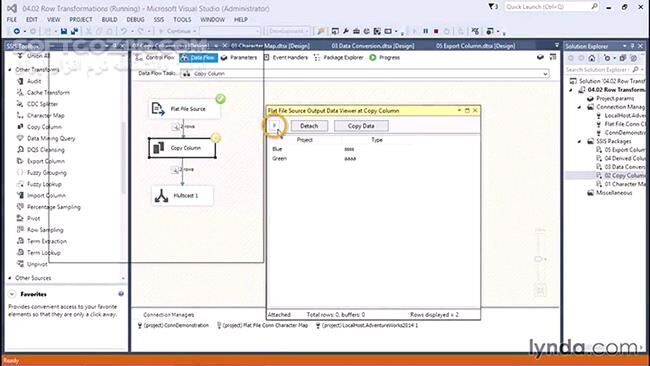Open 05 Export Column package in Solution Explorer
This screenshot has width=650, height=366.
[x=621, y=150]
